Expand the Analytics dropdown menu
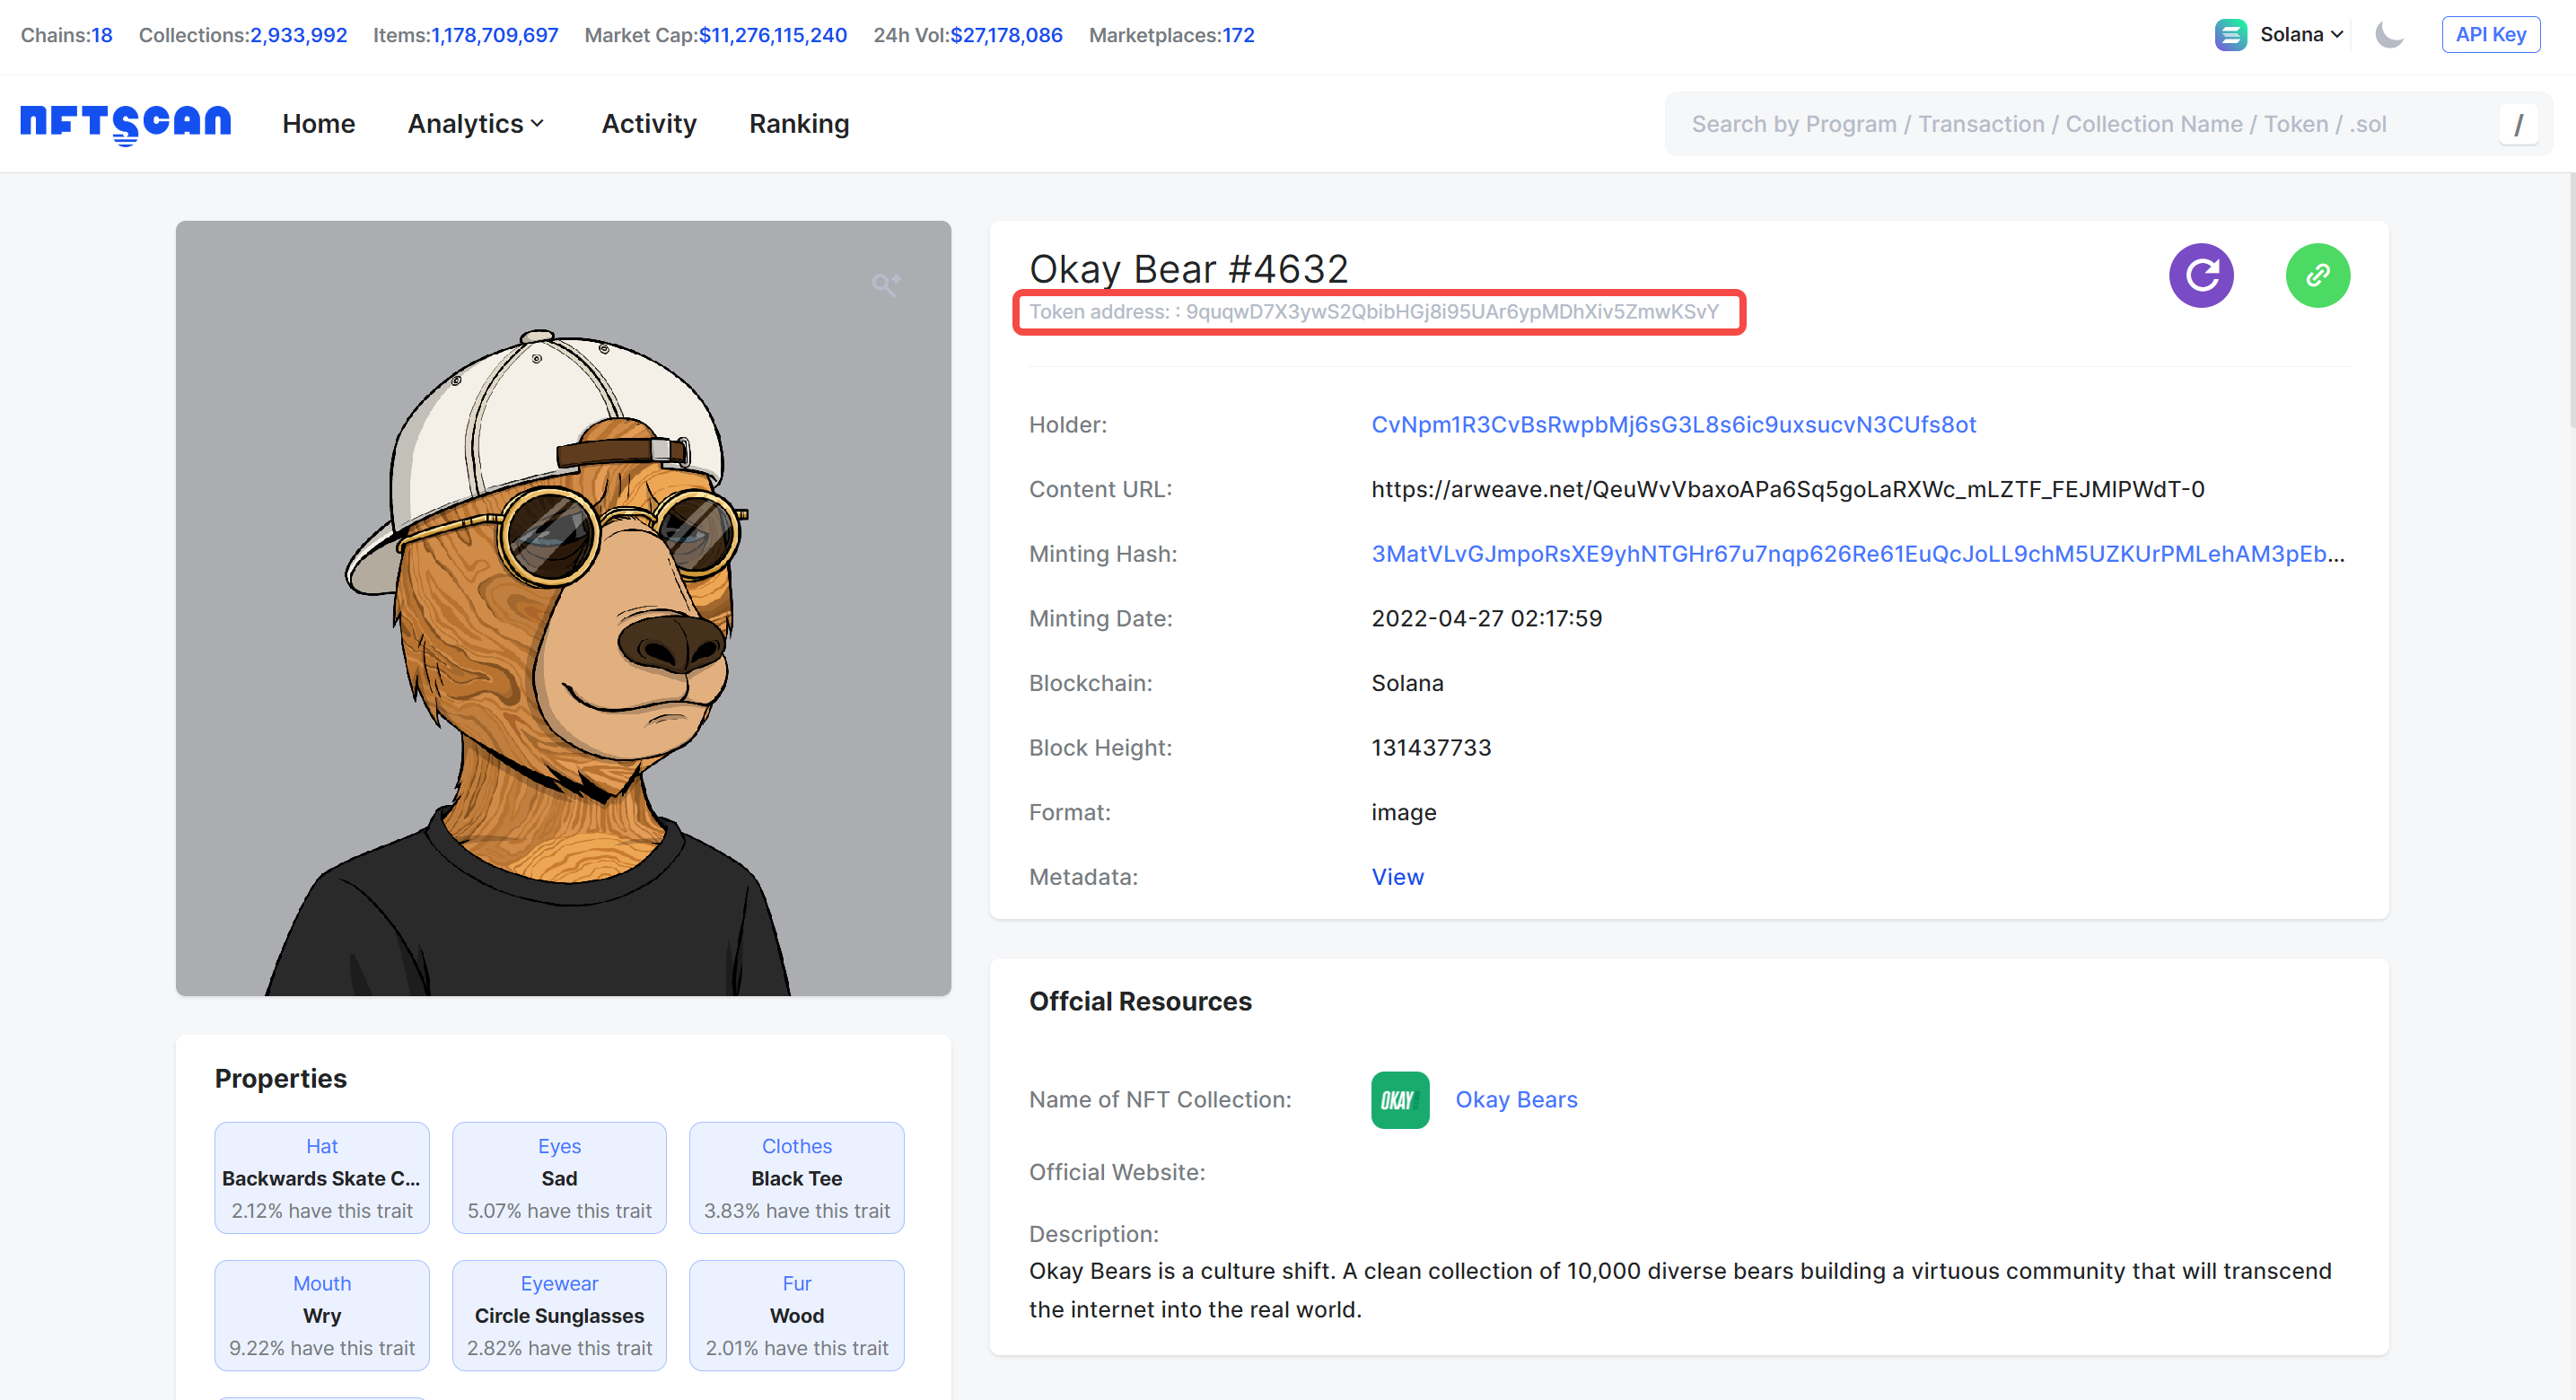2576x1400 pixels. point(476,124)
